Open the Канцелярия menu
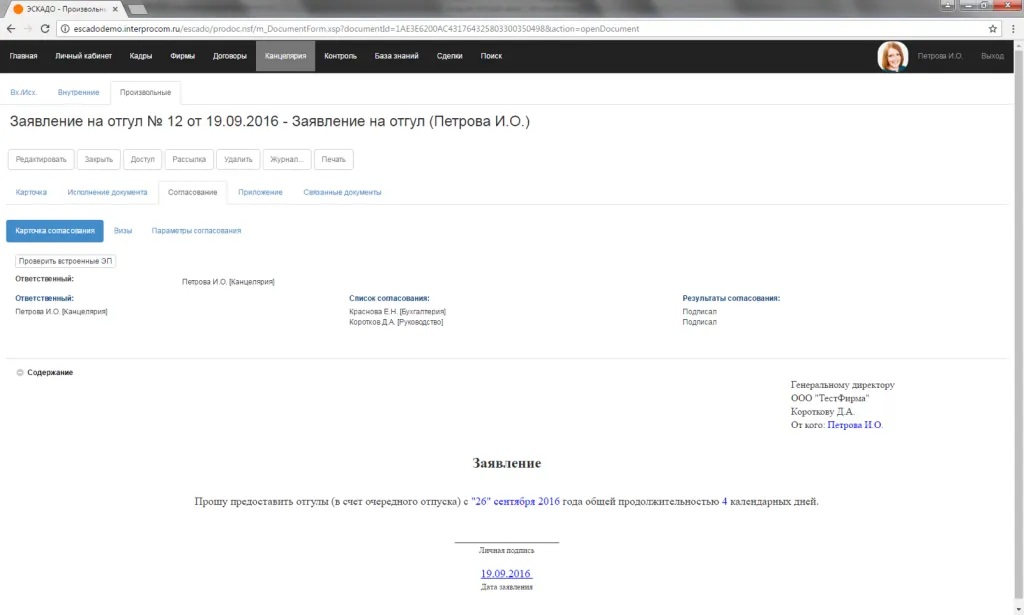Image resolution: width=1024 pixels, height=615 pixels. pos(285,56)
